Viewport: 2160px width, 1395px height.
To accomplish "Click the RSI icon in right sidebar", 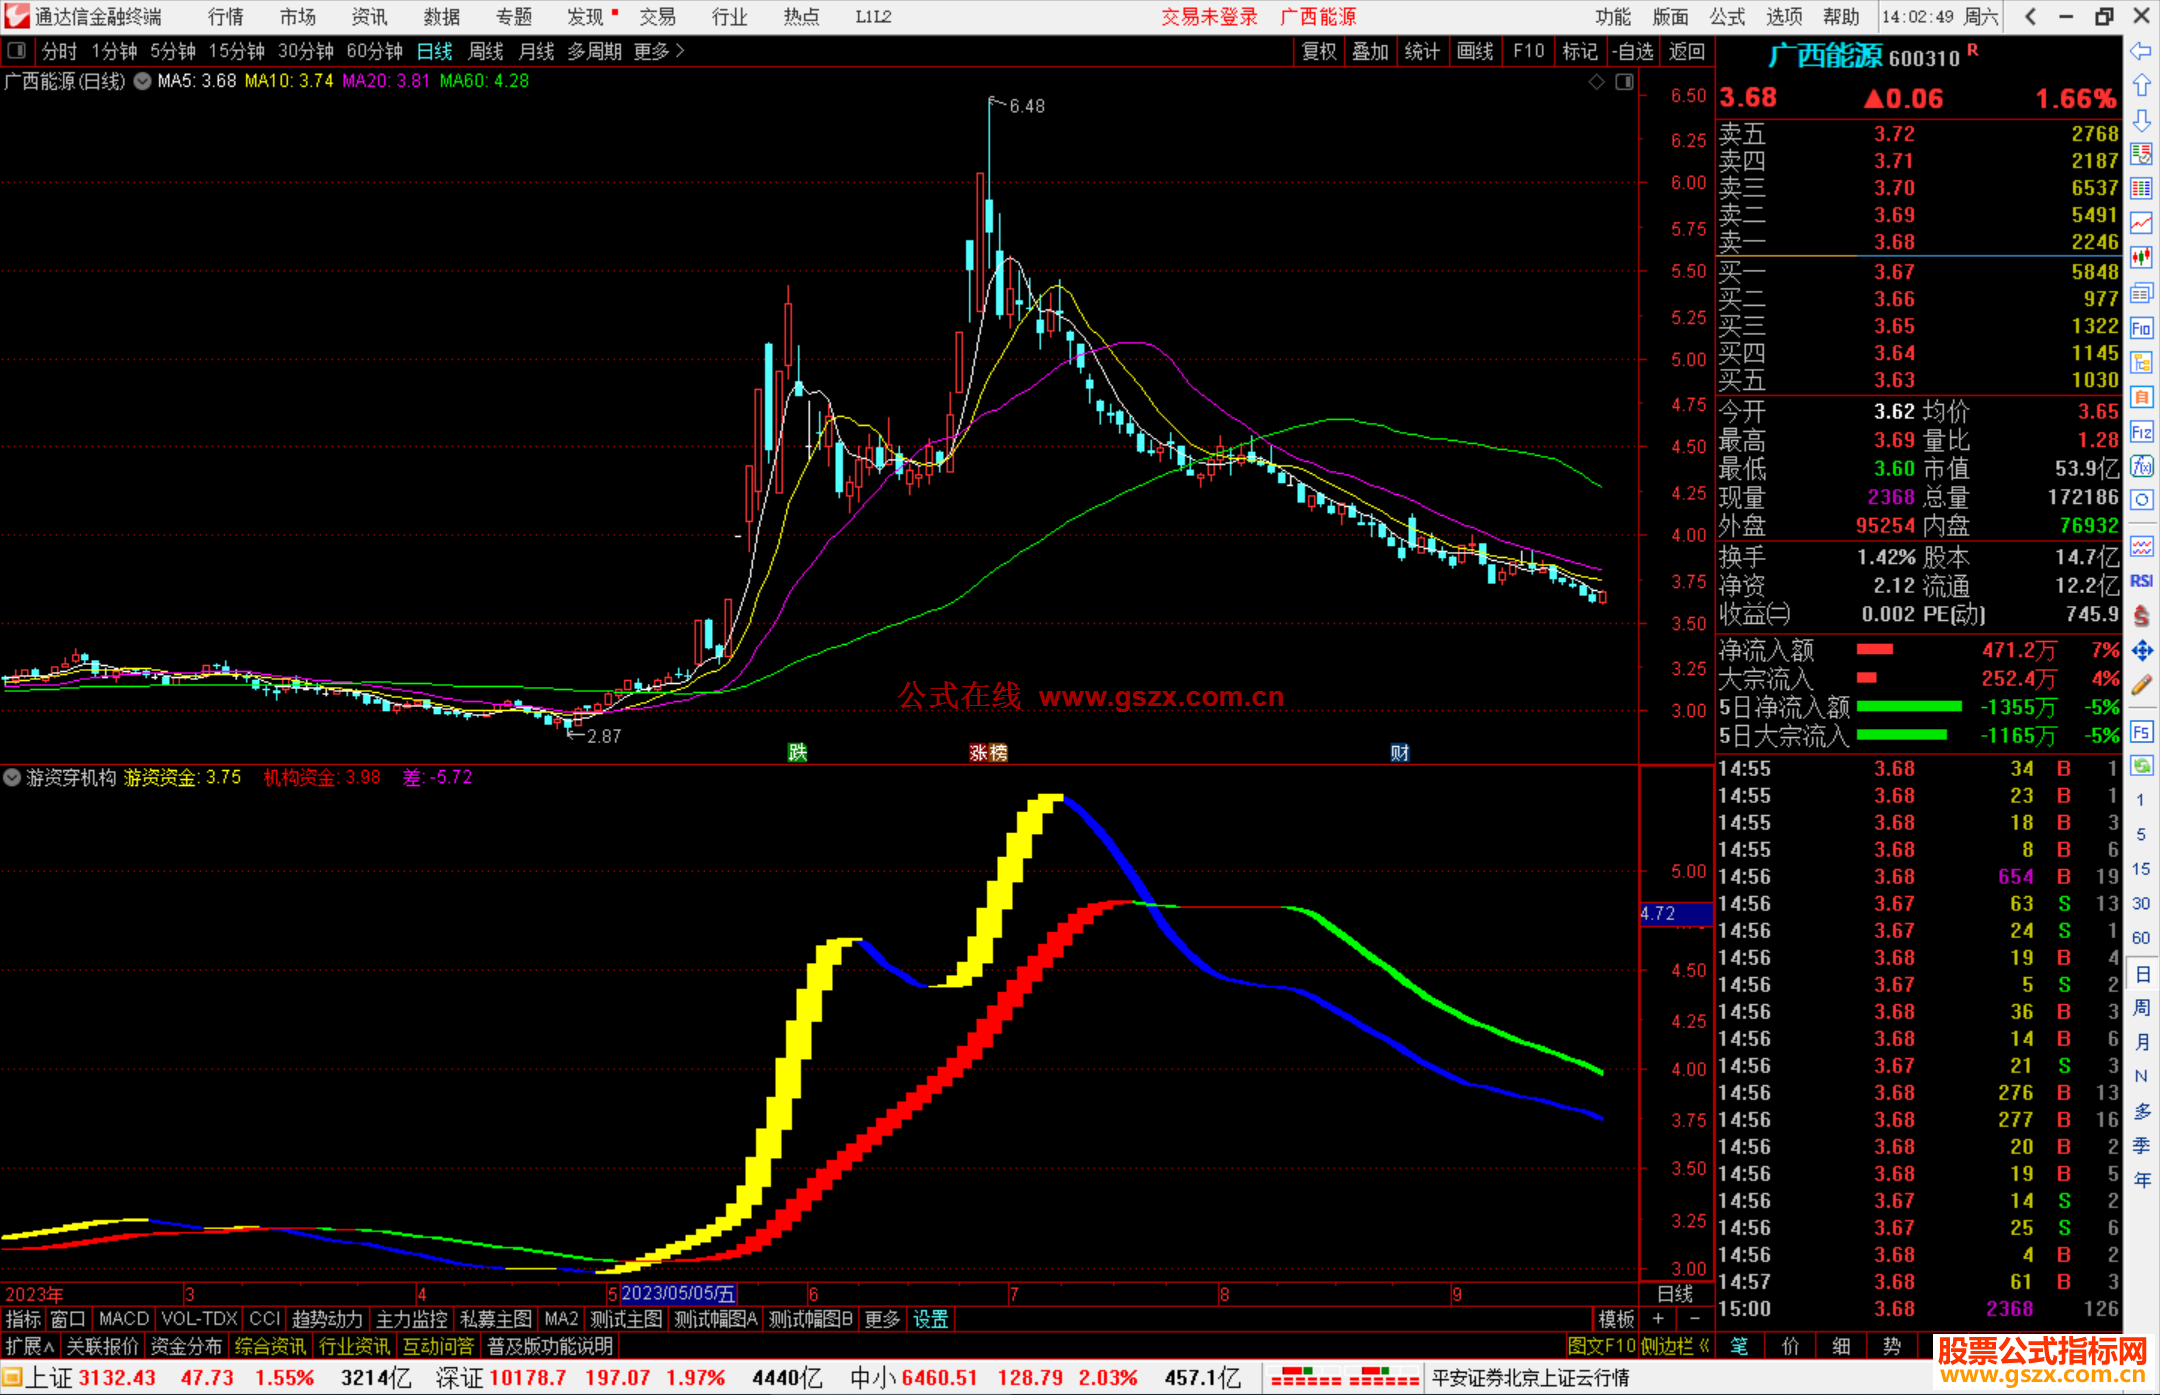I will [2141, 581].
